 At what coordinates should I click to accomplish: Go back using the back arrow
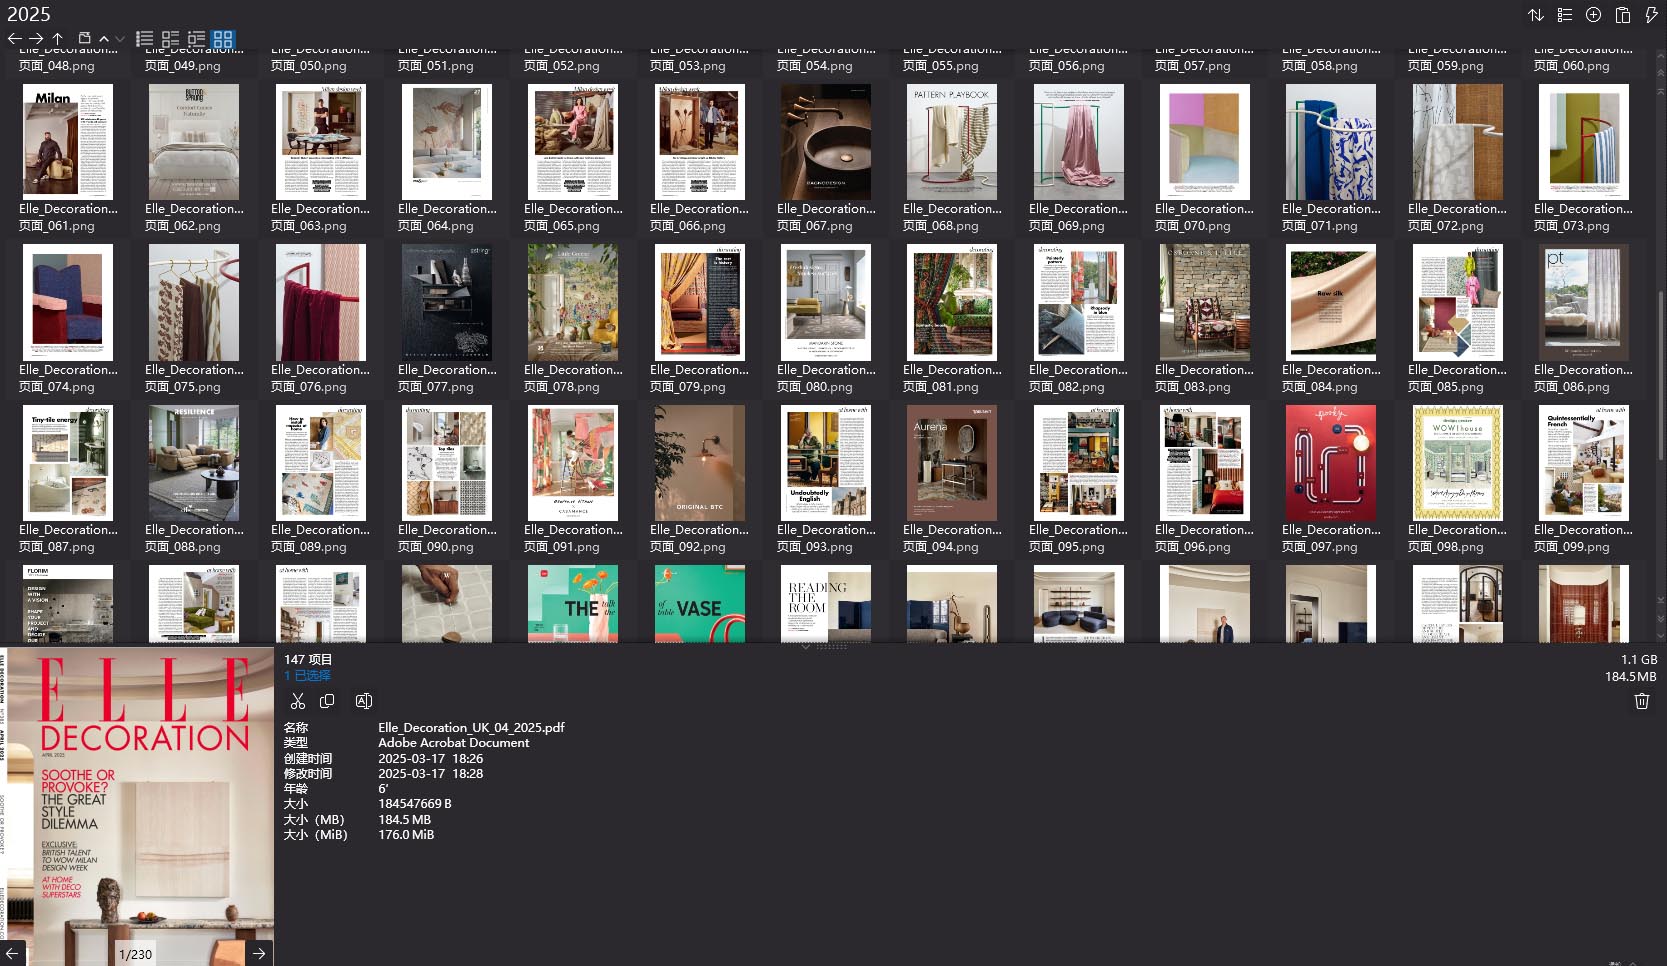[x=14, y=38]
